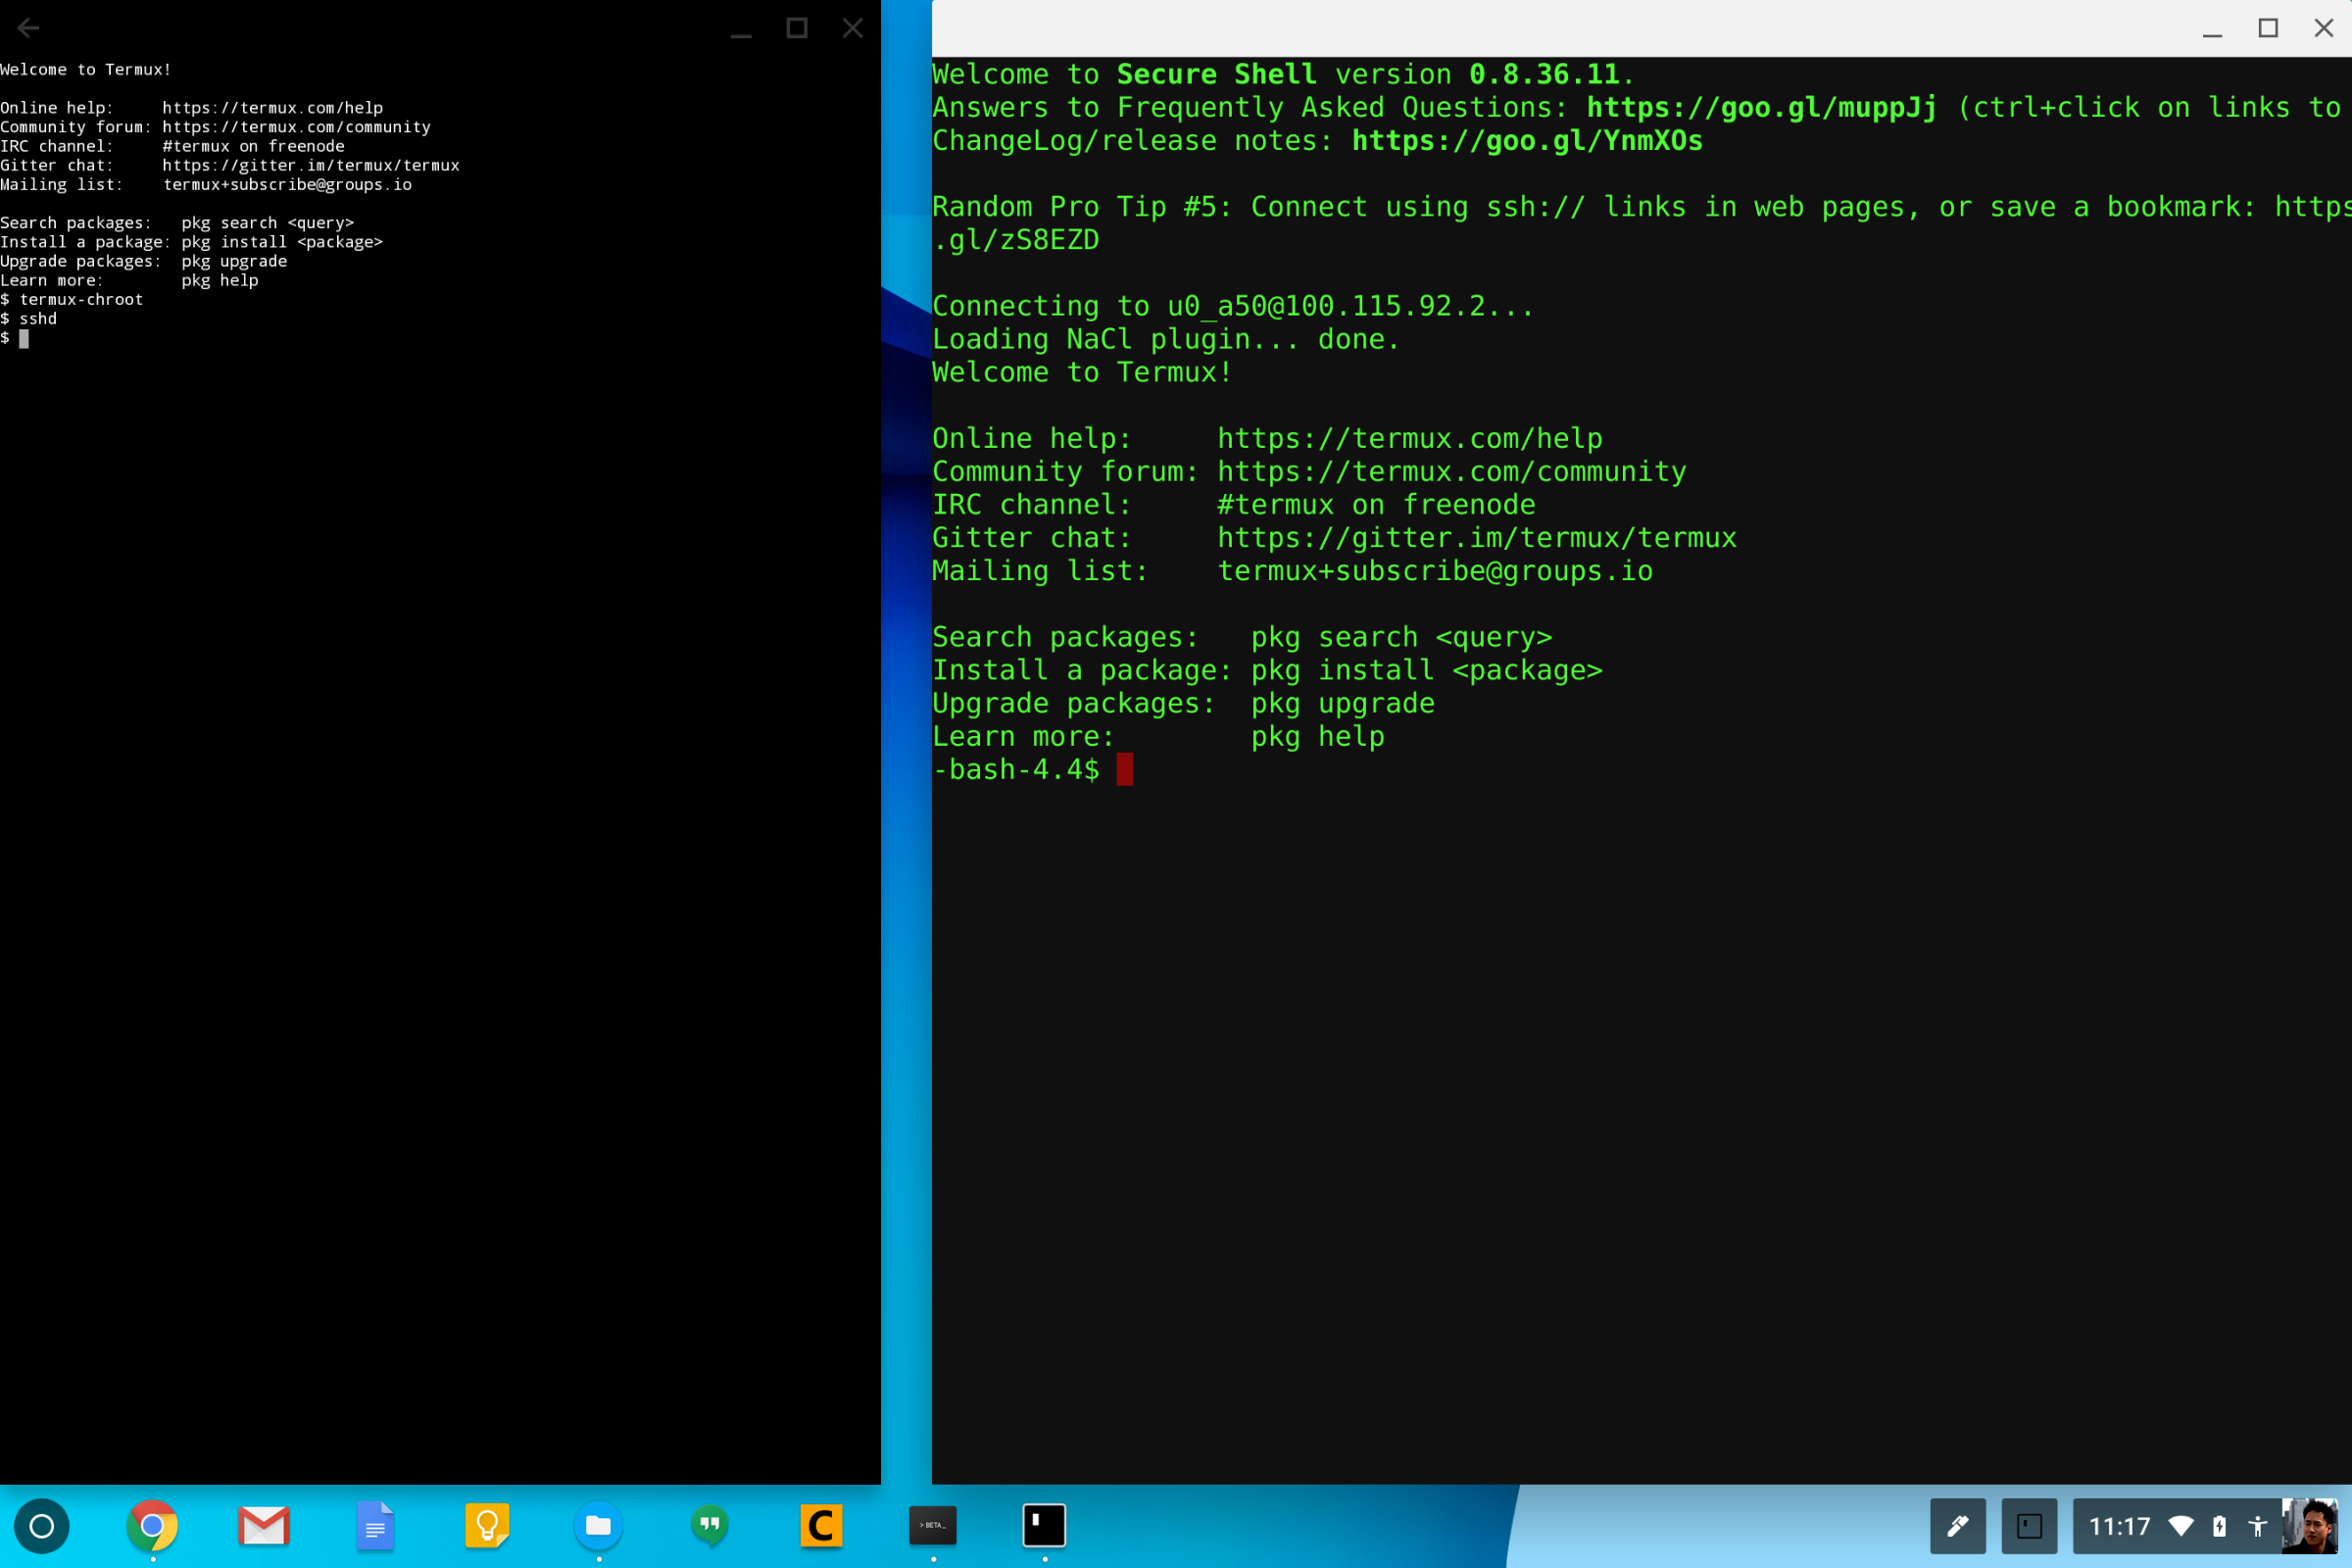Image resolution: width=2352 pixels, height=1568 pixels.
Task: Click 'Connecting to u0_a50@100.115.92.2...' text
Action: coord(1232,305)
